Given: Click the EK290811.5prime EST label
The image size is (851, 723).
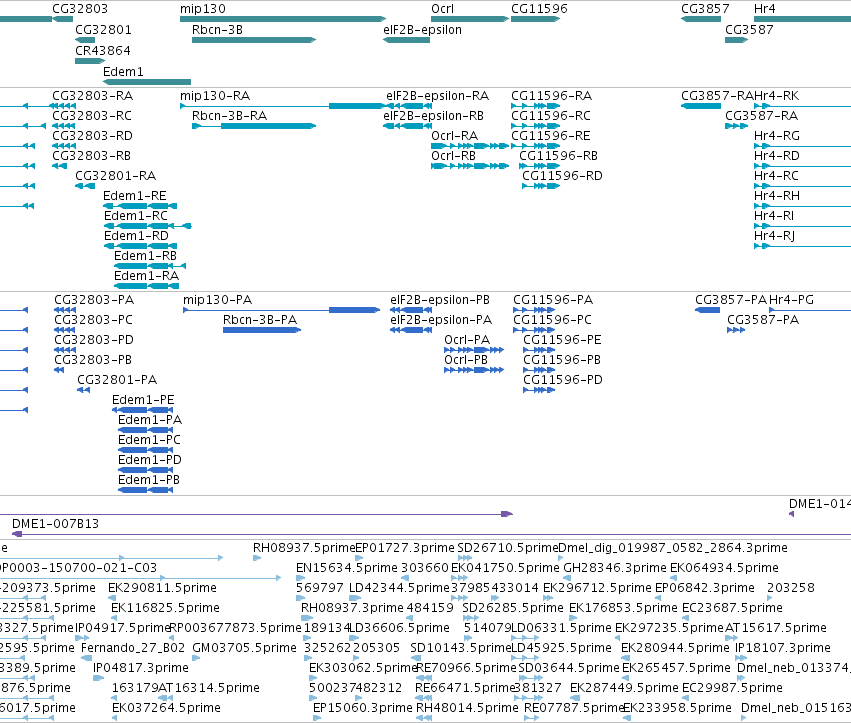Looking at the screenshot, I should pos(162,588).
